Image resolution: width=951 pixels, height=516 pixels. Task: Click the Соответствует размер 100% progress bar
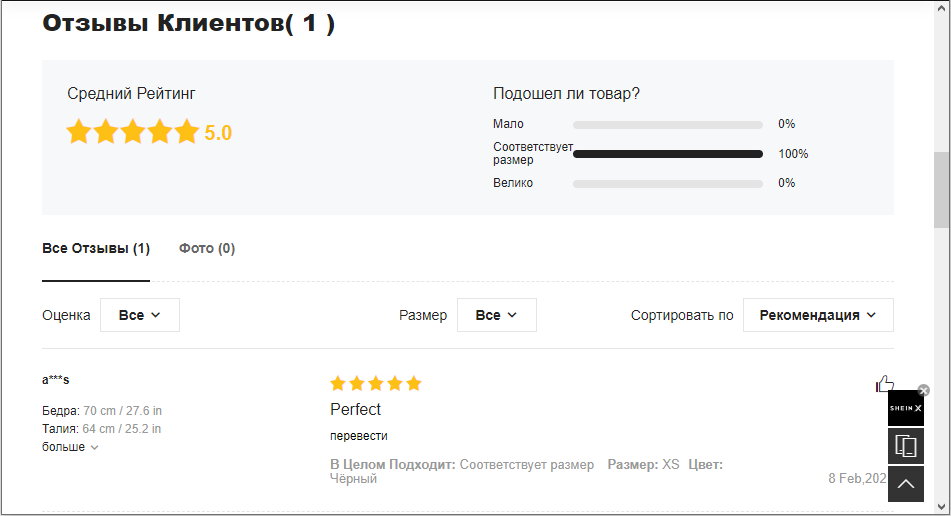tap(668, 154)
